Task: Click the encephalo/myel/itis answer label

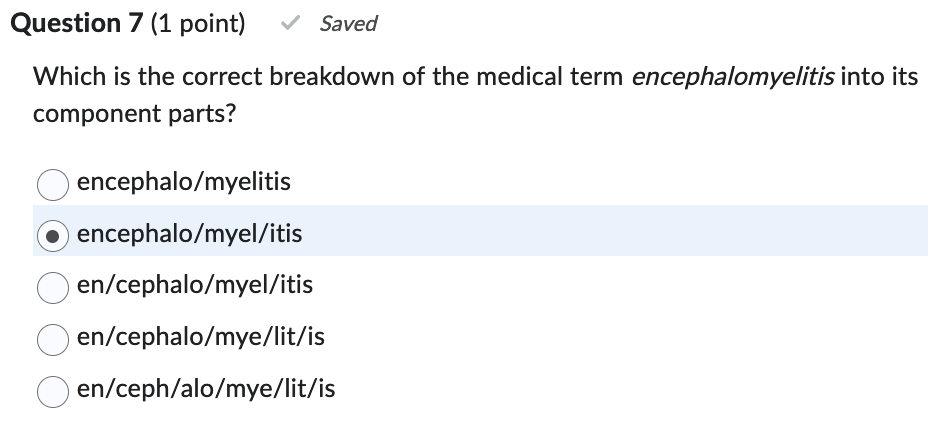Action: pos(189,234)
